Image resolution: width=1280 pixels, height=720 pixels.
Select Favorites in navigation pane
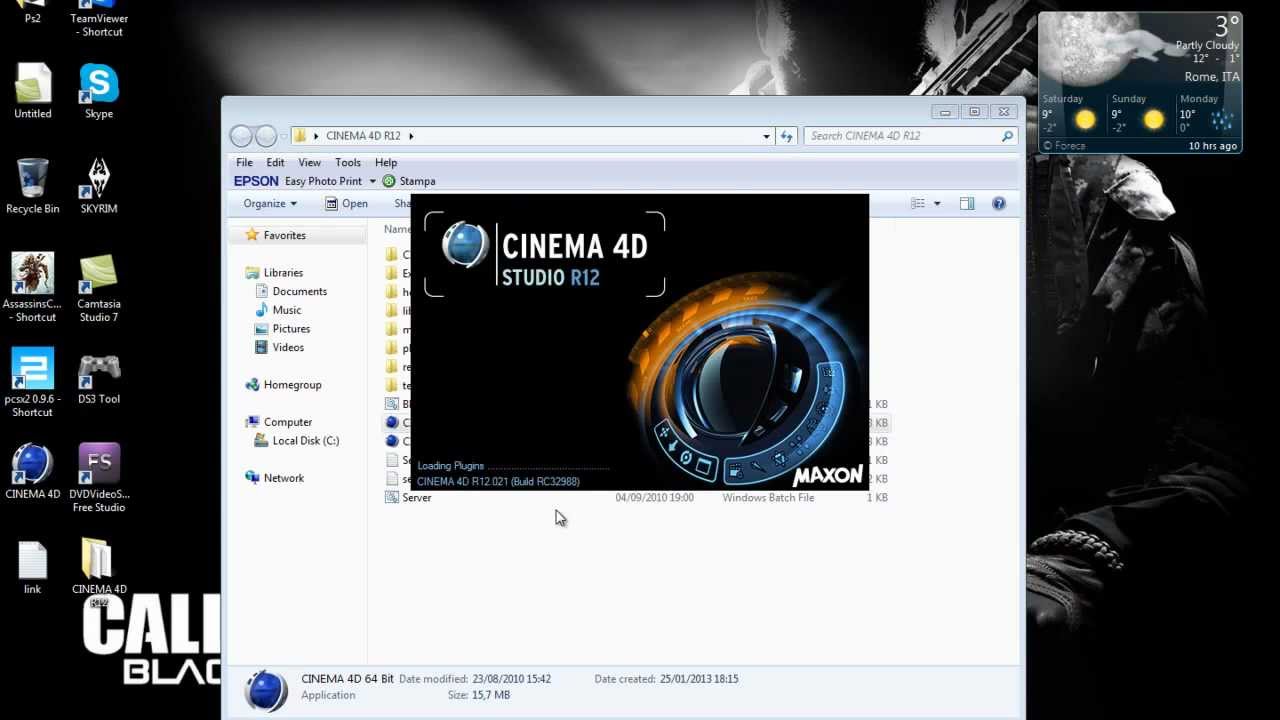pyautogui.click(x=284, y=235)
